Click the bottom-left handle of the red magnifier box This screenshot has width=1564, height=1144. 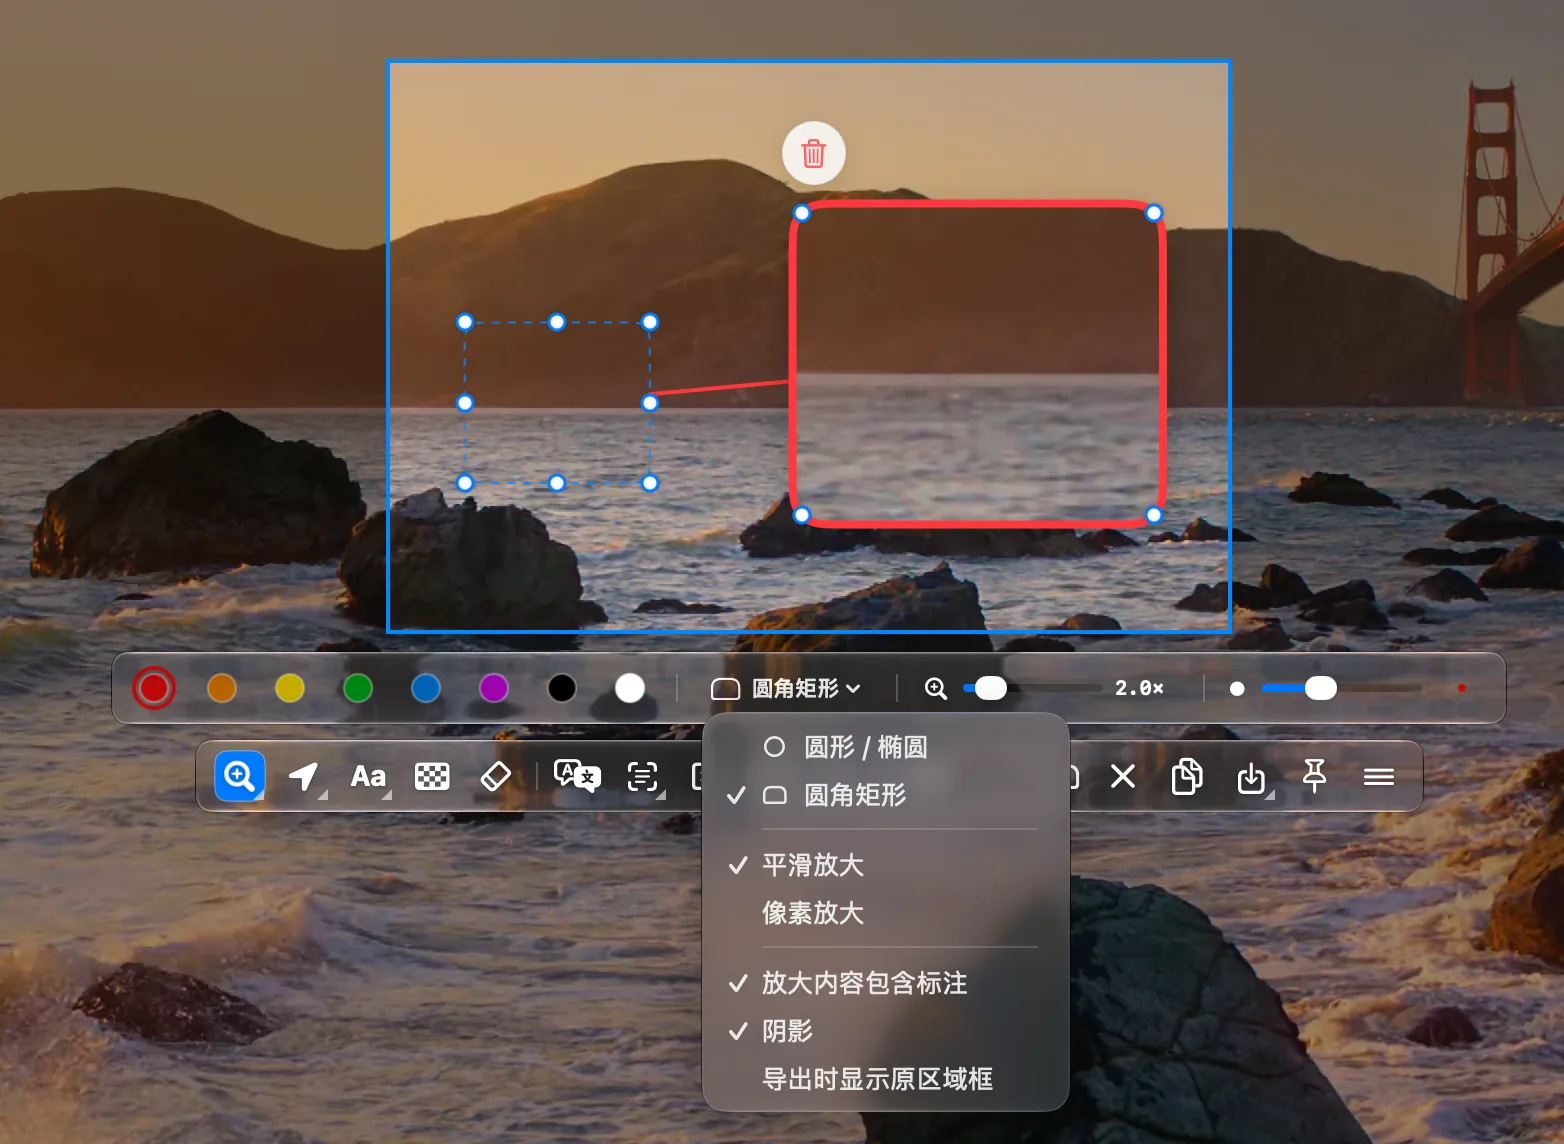tap(802, 515)
